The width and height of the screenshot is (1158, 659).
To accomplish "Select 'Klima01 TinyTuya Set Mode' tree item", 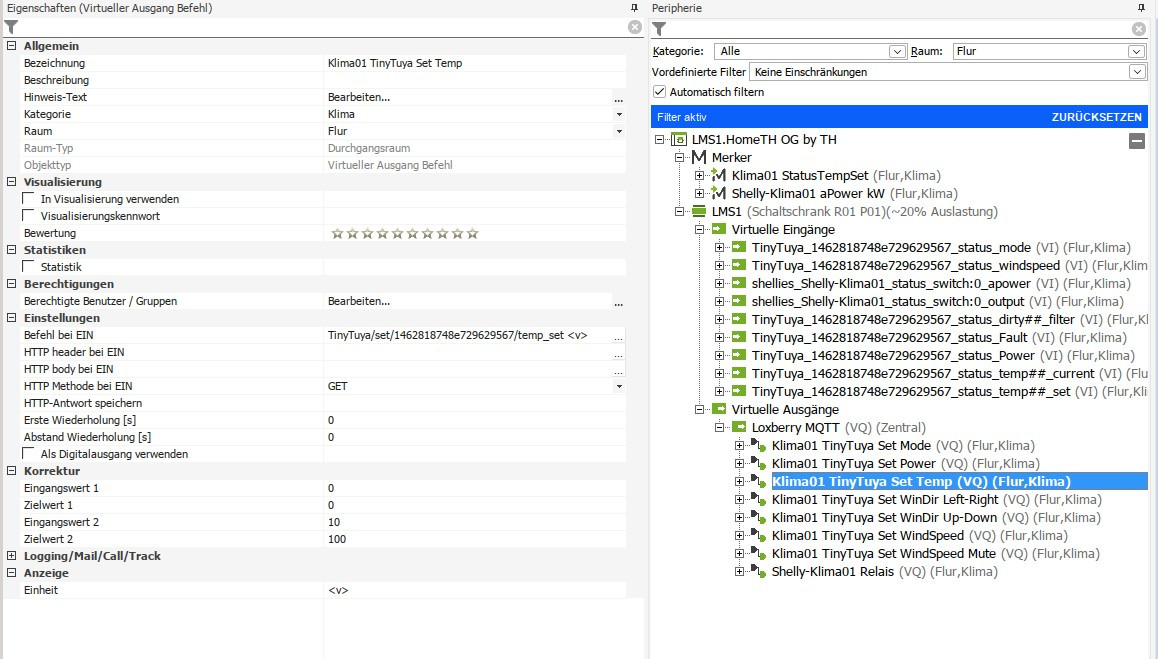I will click(851, 446).
